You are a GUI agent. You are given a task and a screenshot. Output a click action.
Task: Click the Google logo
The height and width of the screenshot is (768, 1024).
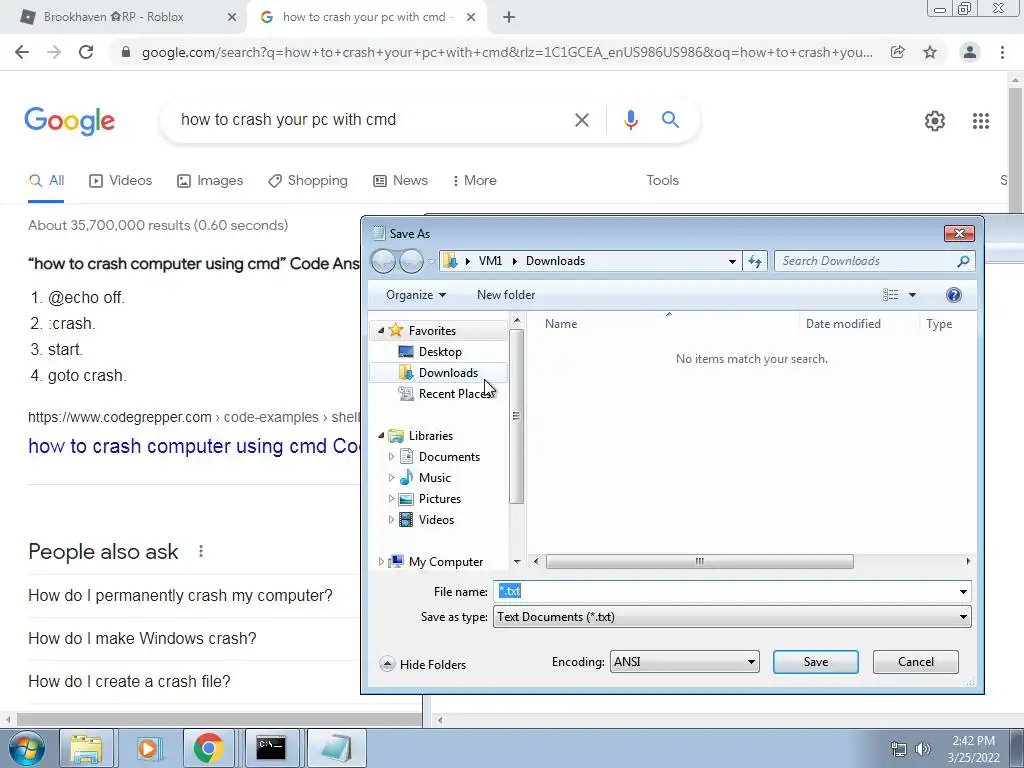(70, 121)
